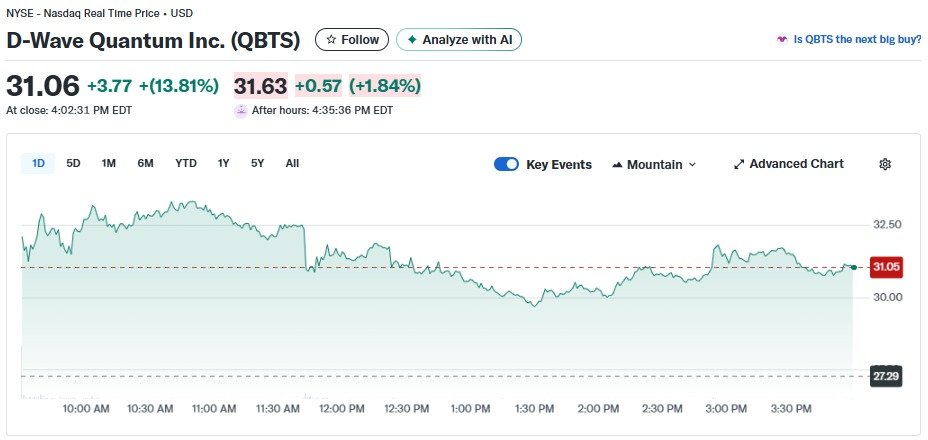Click the sparkle icon beside Analyze with AI
Image resolution: width=928 pixels, height=440 pixels.
(411, 40)
